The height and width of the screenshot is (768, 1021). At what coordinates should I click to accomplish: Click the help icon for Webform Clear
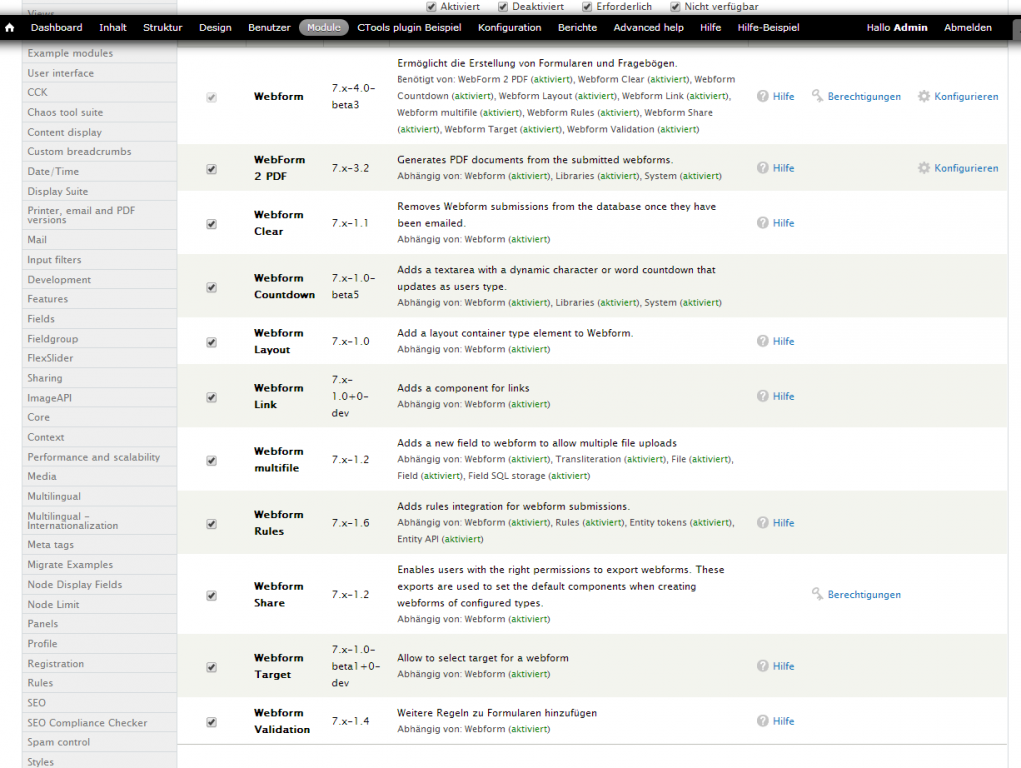point(763,223)
